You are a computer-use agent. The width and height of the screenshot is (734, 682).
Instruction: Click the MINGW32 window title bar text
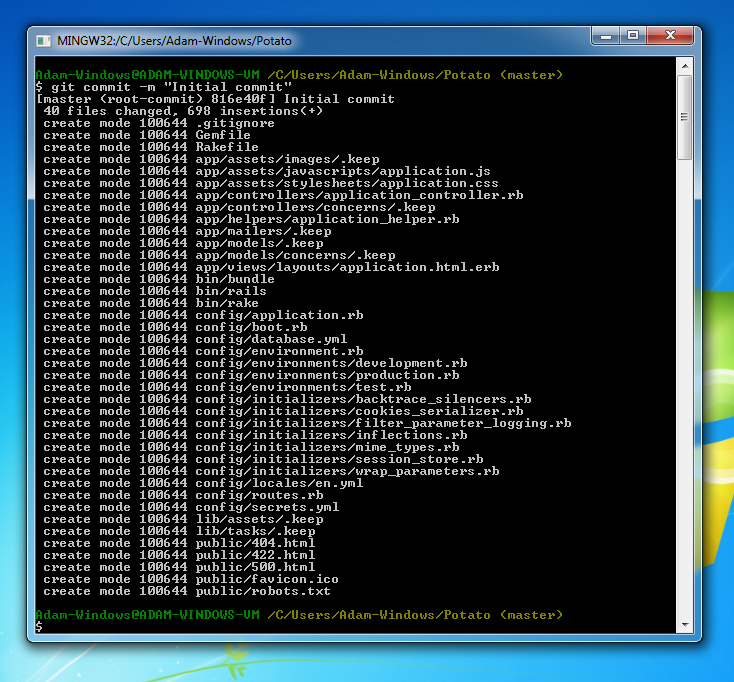(174, 41)
